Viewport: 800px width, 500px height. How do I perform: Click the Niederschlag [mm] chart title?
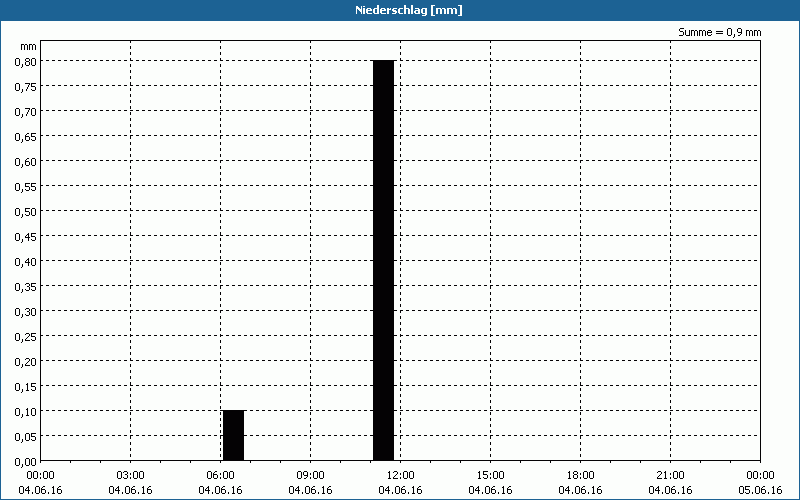(x=409, y=10)
